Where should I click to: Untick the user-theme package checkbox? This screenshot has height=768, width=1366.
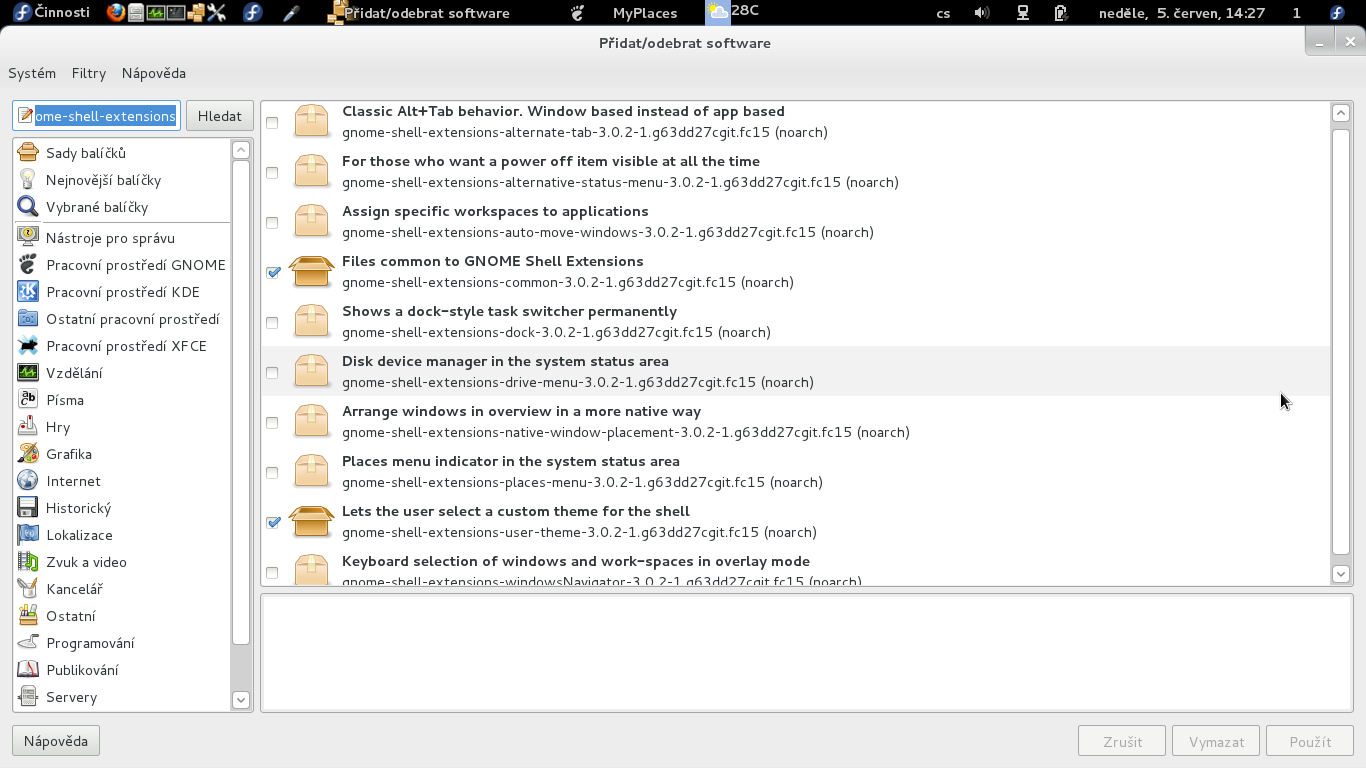(x=273, y=522)
